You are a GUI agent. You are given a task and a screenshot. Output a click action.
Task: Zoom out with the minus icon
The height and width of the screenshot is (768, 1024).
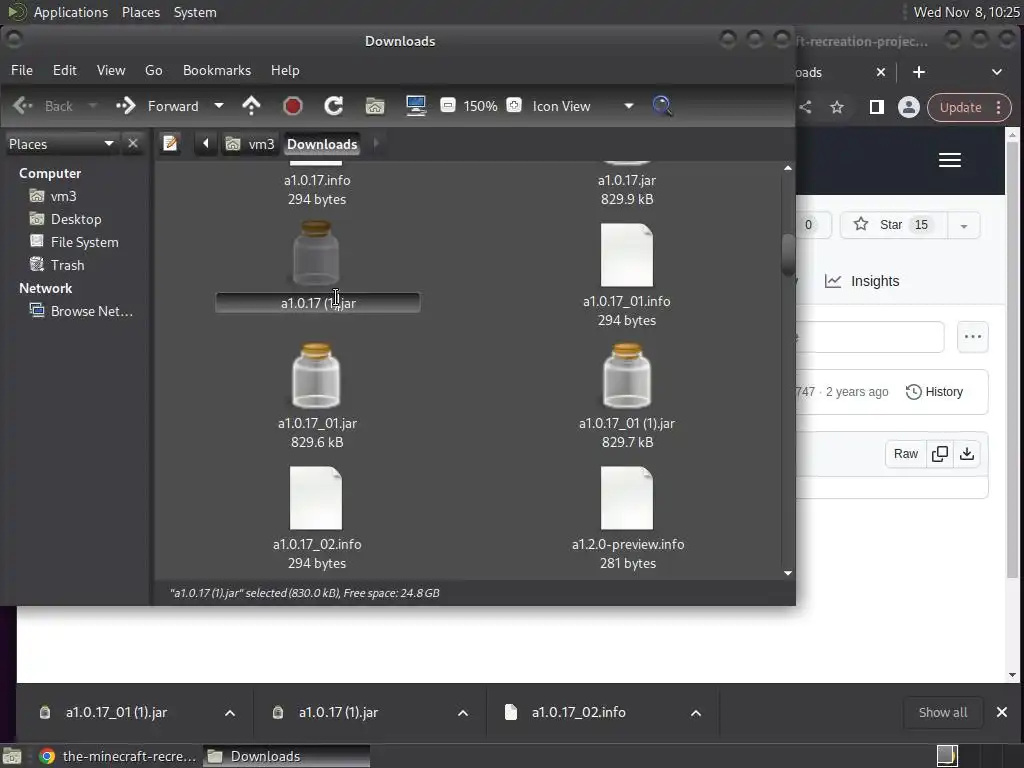click(447, 105)
